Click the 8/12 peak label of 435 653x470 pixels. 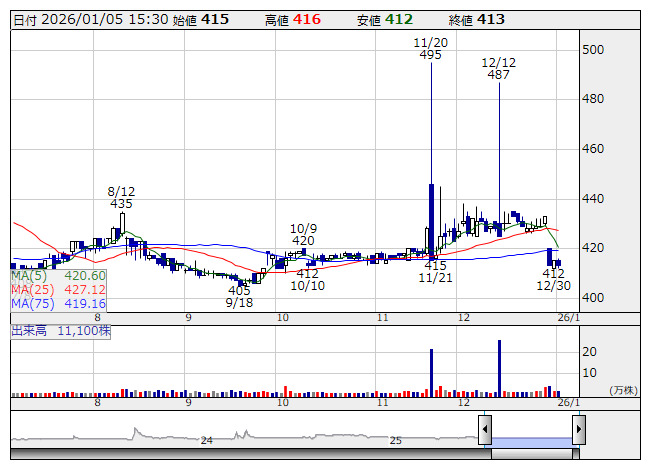[x=121, y=197]
